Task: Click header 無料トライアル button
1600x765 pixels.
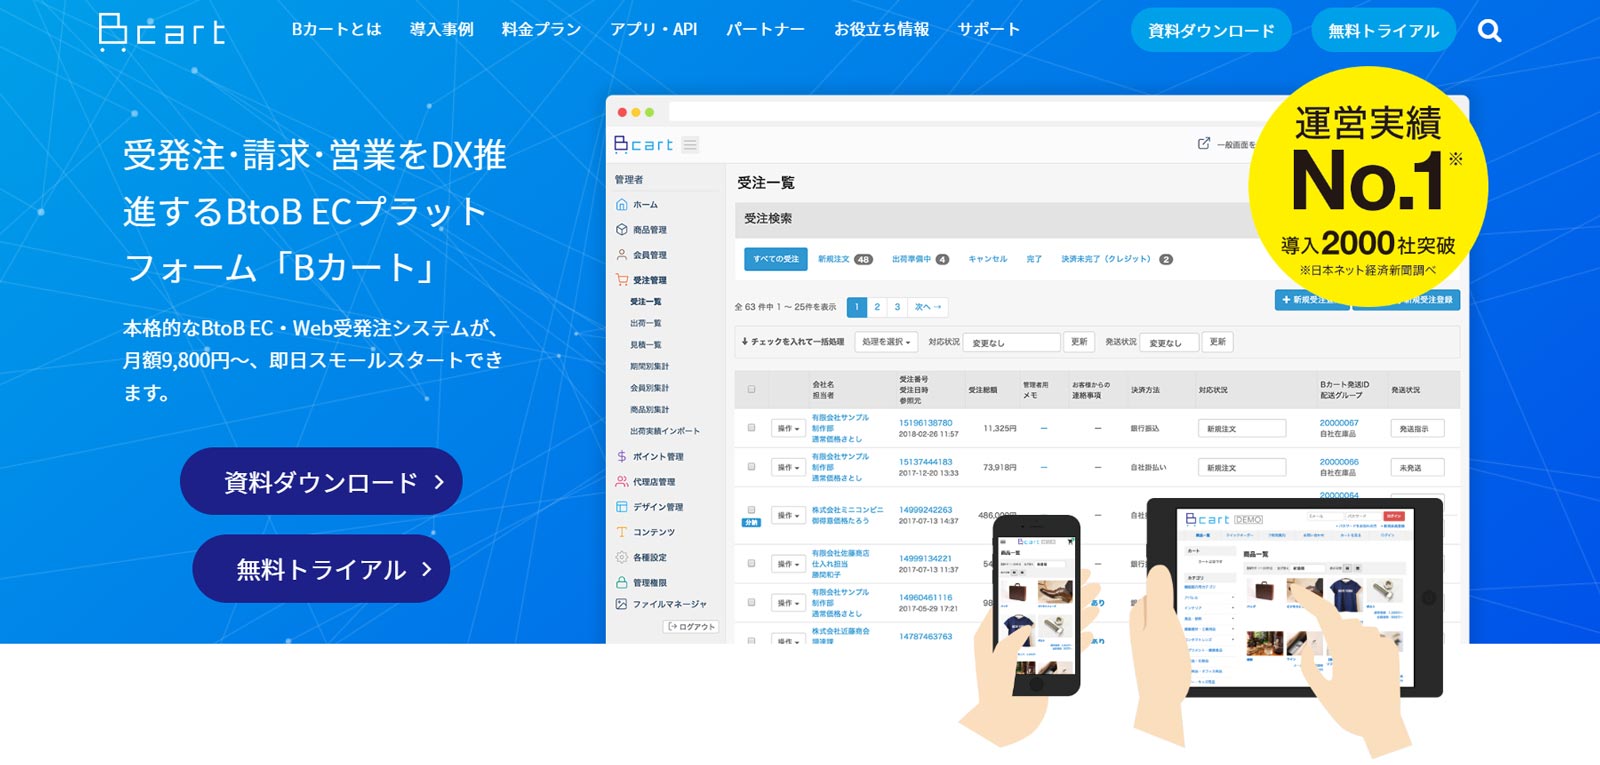Action: 1383,31
